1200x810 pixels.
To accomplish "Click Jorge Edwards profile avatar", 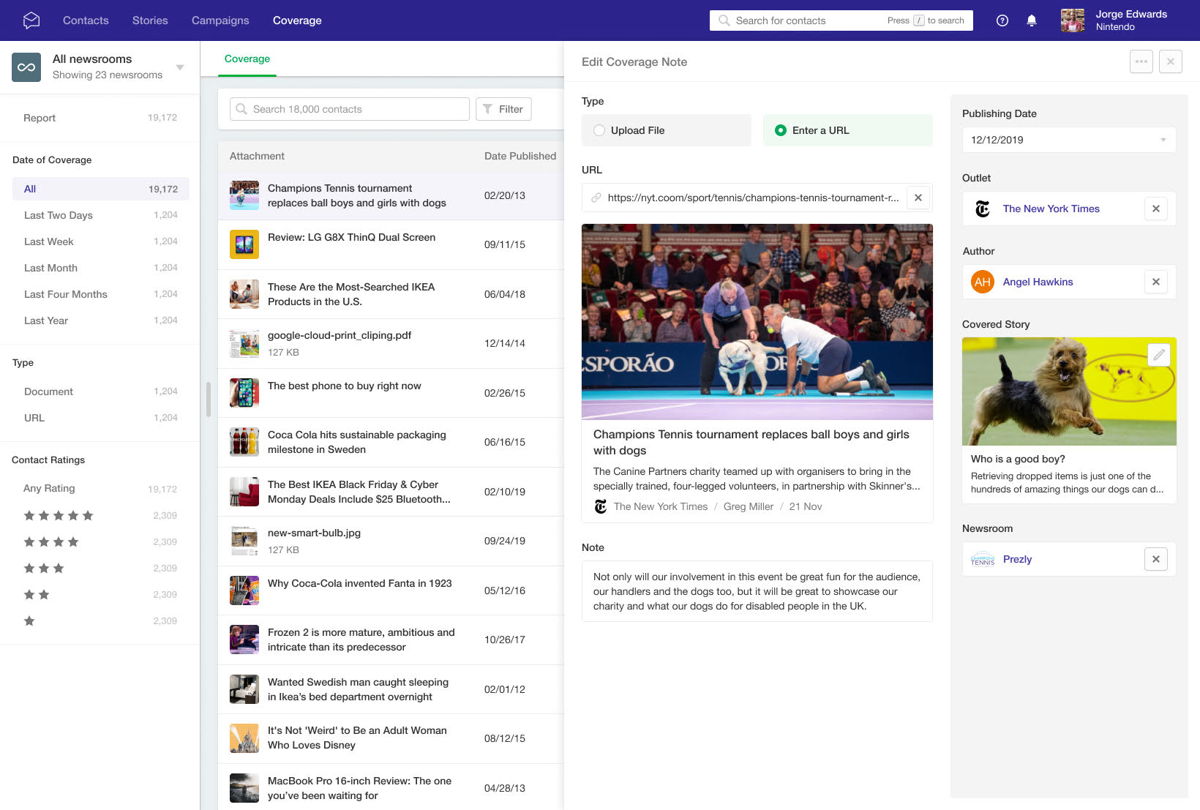I will pyautogui.click(x=1073, y=20).
